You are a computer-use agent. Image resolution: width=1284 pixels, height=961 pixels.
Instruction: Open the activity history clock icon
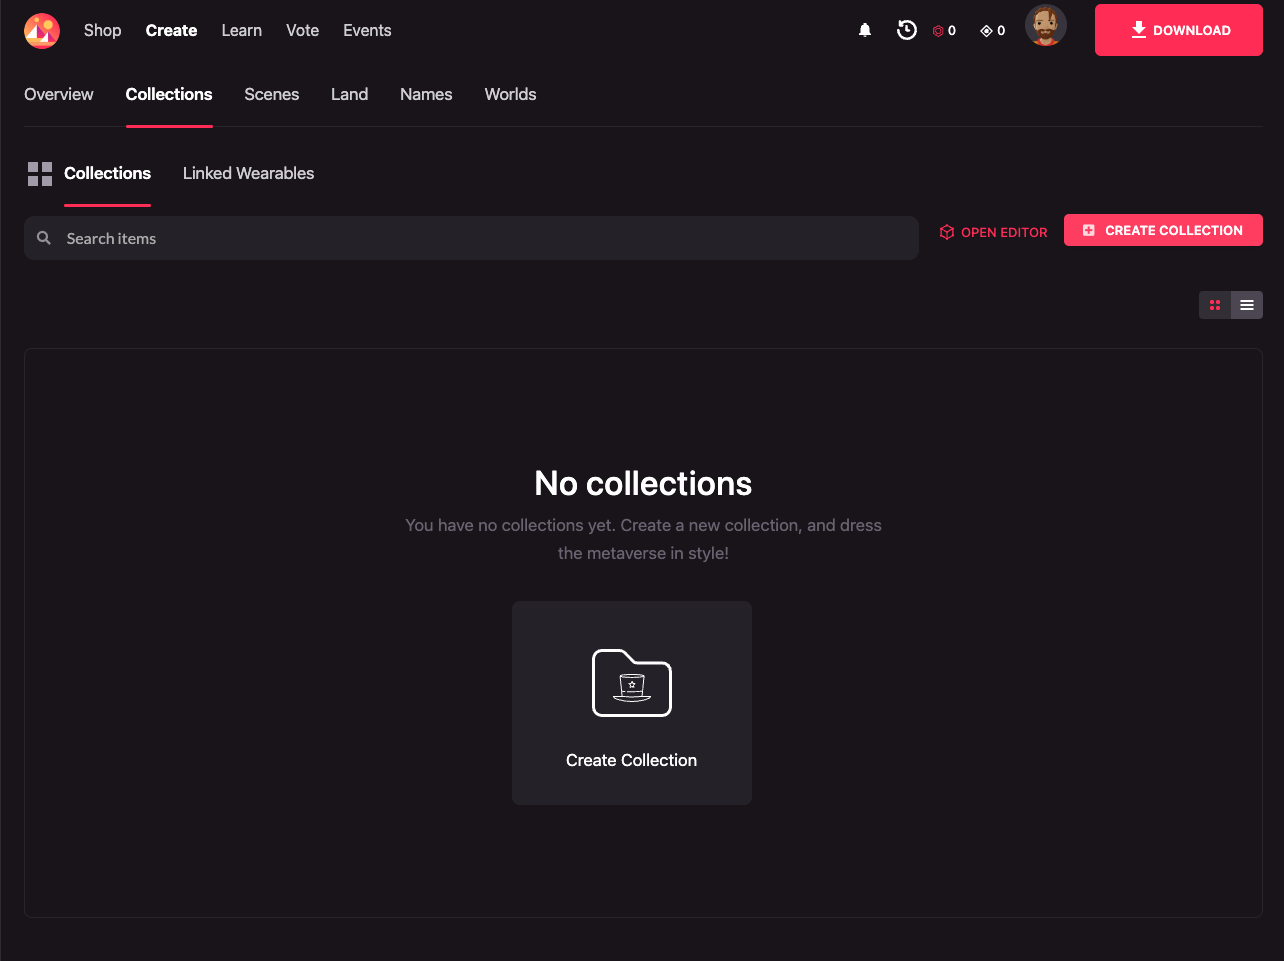click(x=907, y=30)
